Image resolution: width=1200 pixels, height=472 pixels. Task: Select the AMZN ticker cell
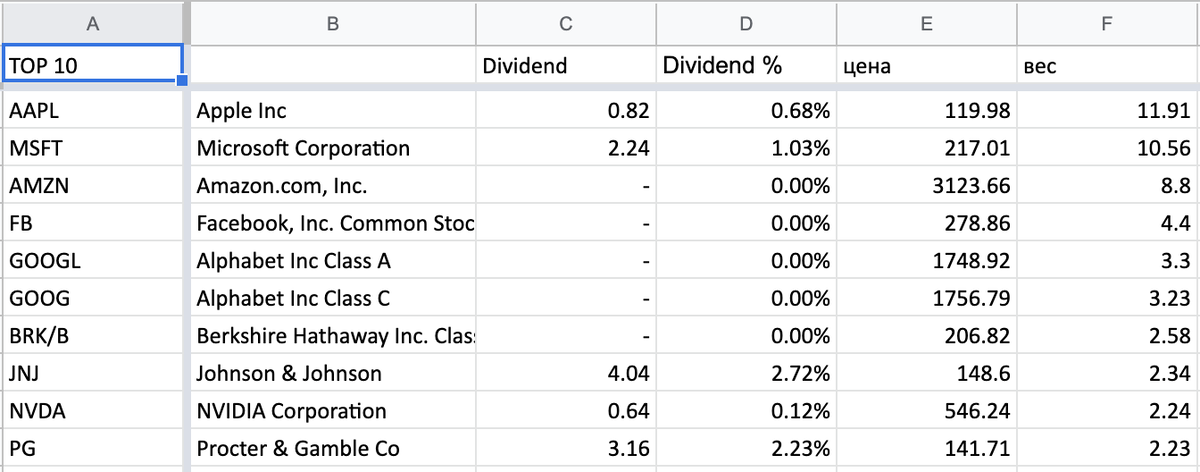coord(92,186)
